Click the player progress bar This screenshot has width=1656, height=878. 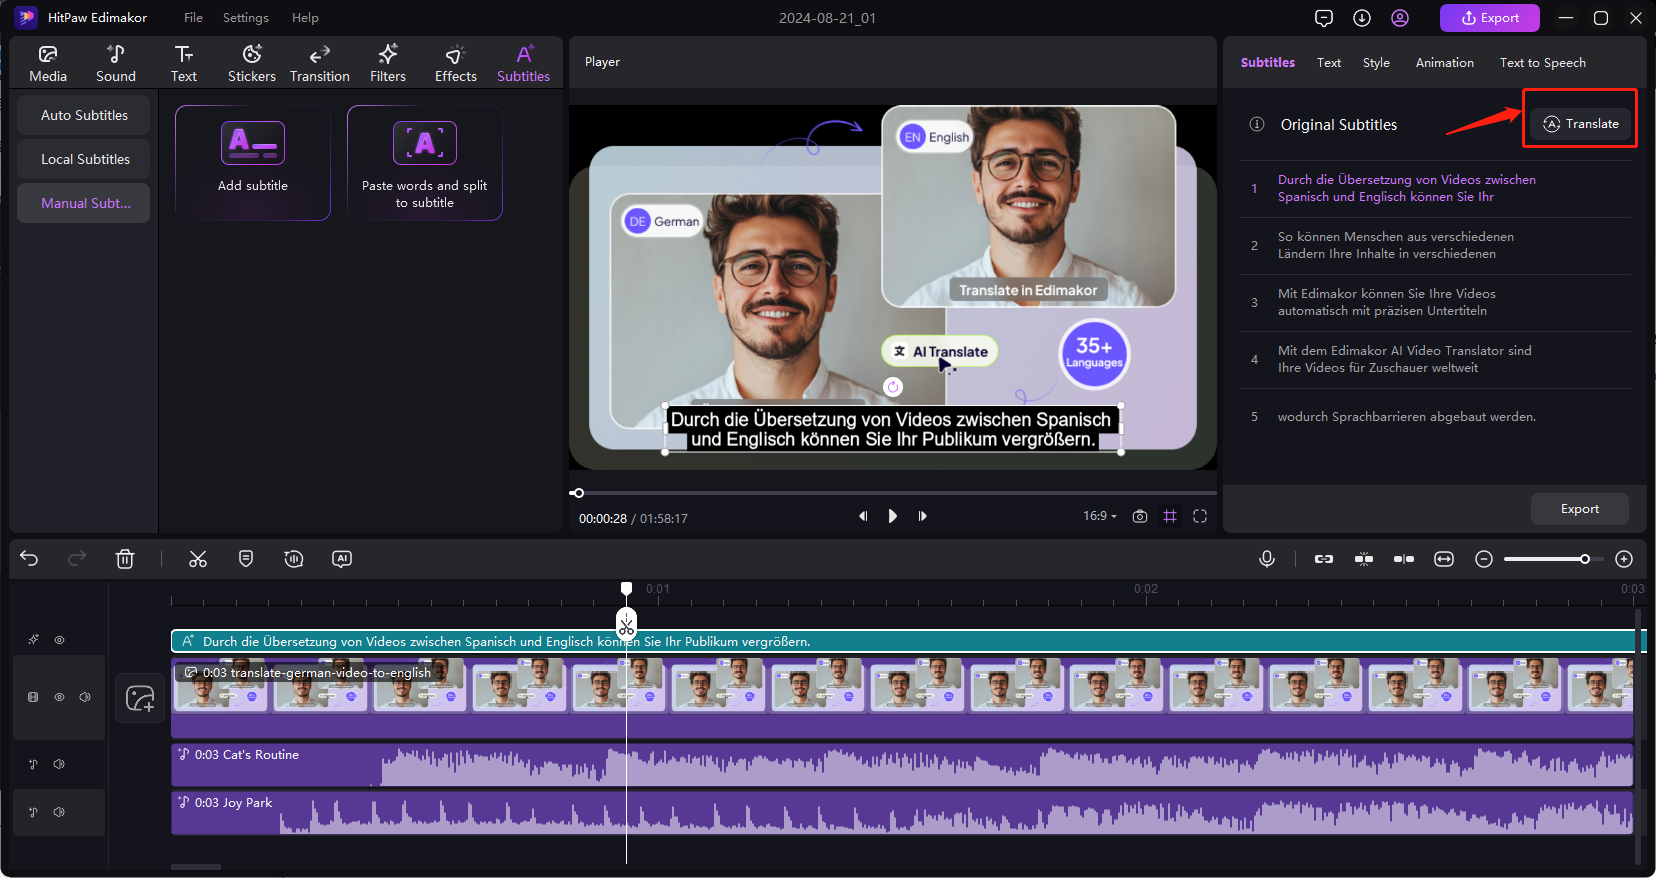(x=893, y=493)
